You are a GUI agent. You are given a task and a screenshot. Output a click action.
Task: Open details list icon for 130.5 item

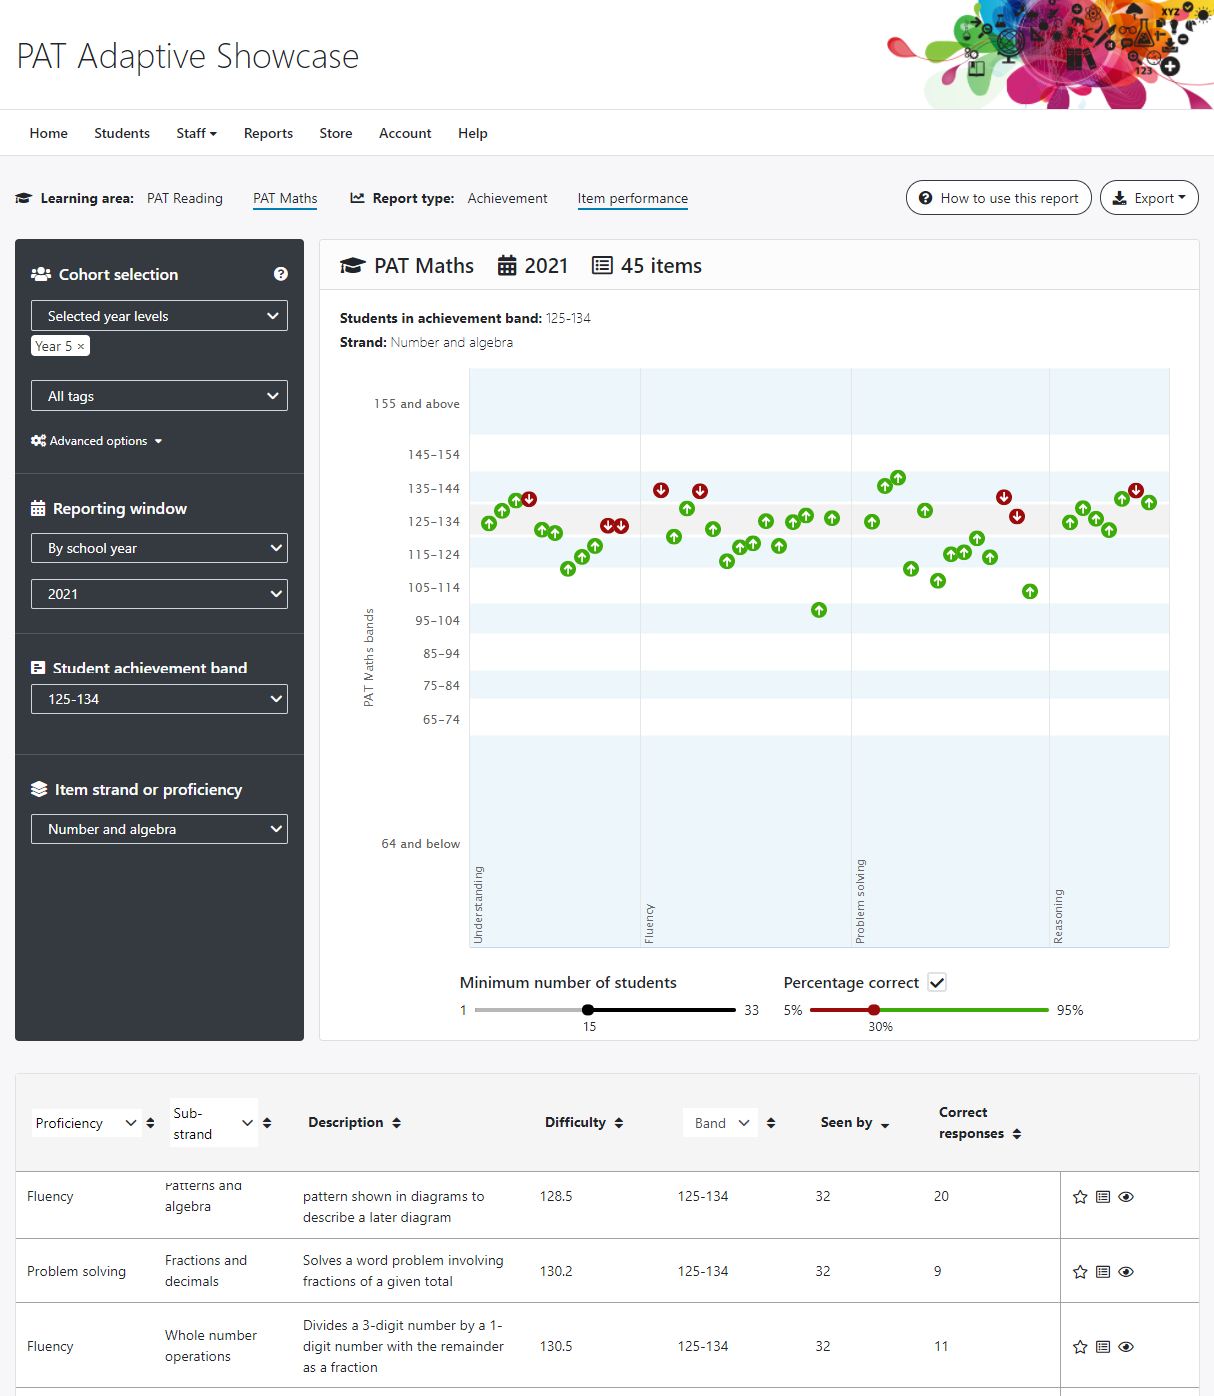1103,1347
